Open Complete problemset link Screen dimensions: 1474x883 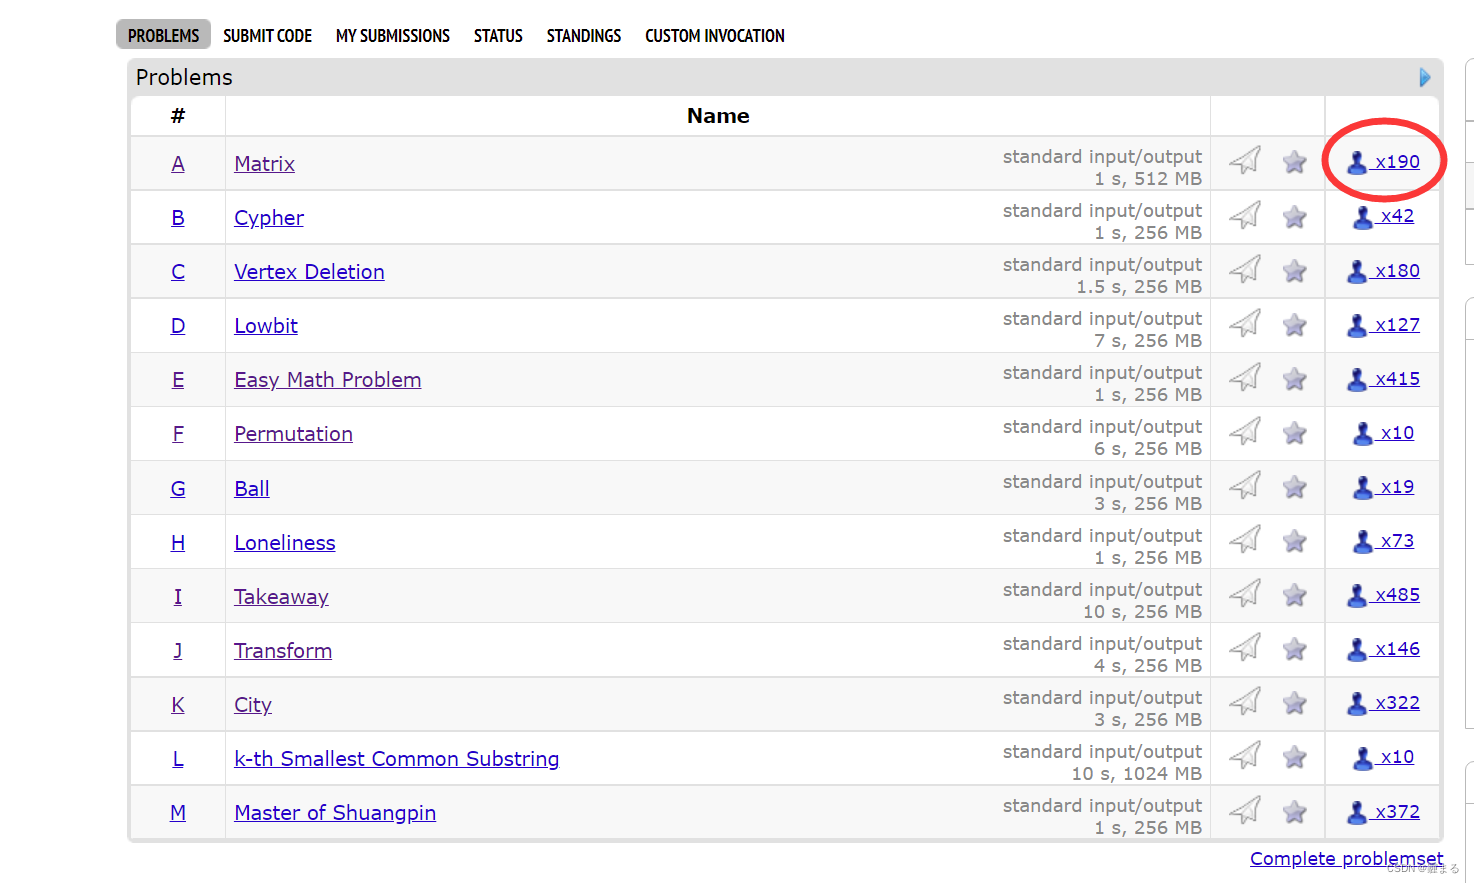coord(1347,859)
